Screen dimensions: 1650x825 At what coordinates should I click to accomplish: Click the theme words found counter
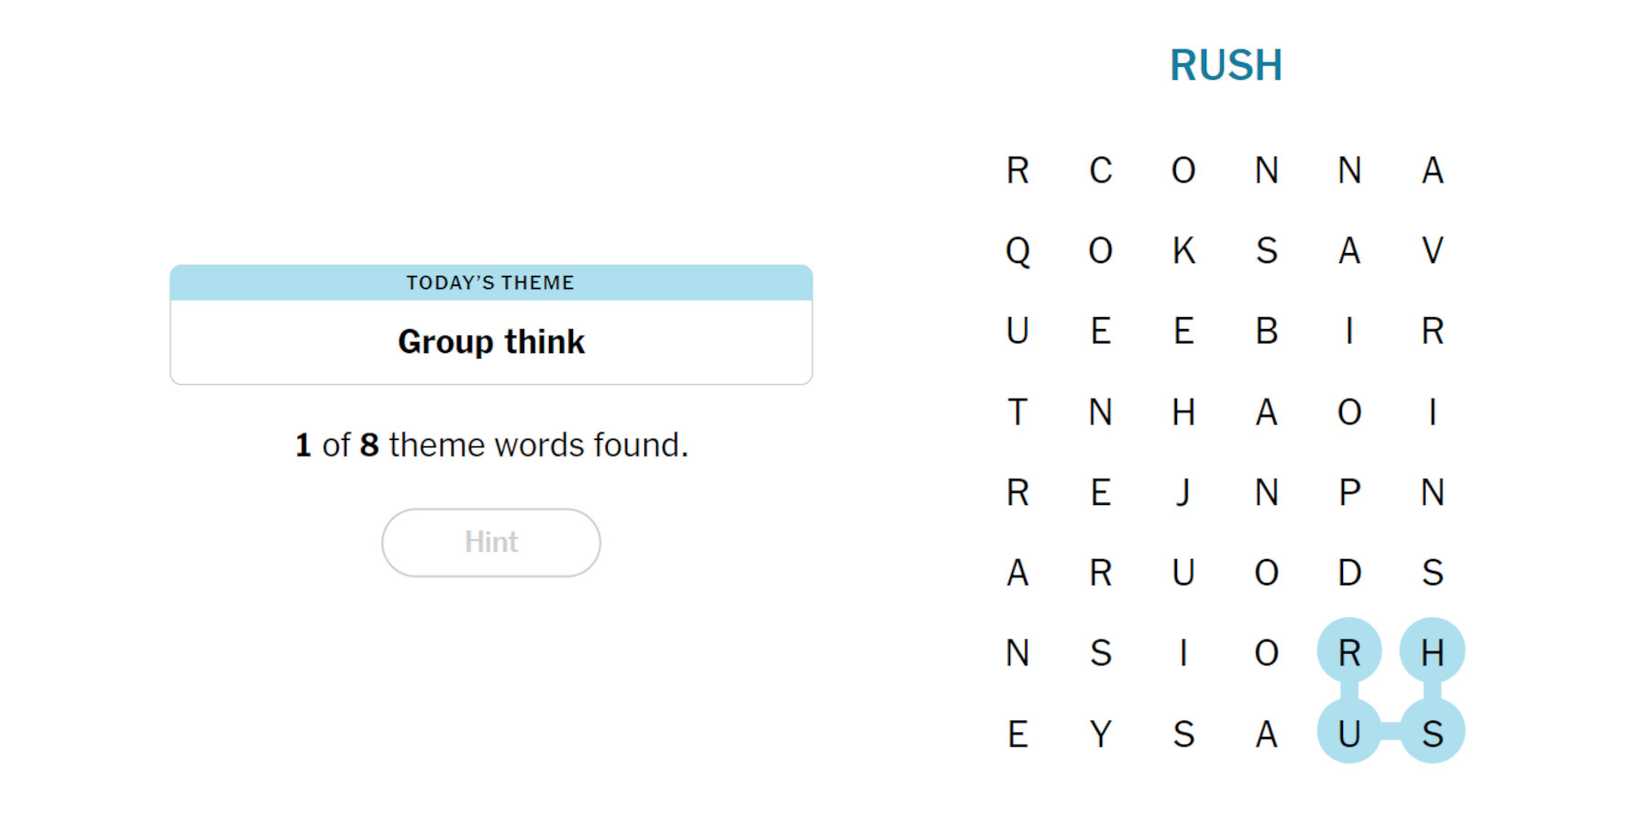click(491, 445)
